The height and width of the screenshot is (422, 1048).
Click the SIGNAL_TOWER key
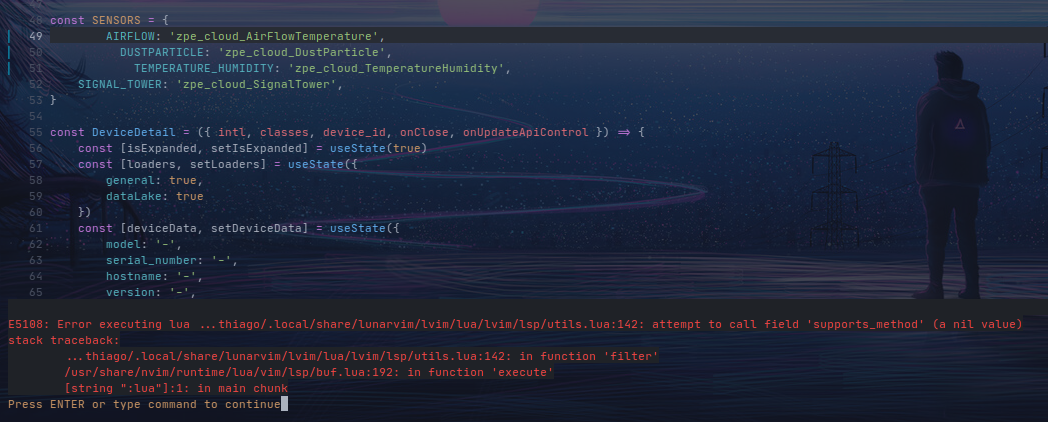click(x=120, y=84)
